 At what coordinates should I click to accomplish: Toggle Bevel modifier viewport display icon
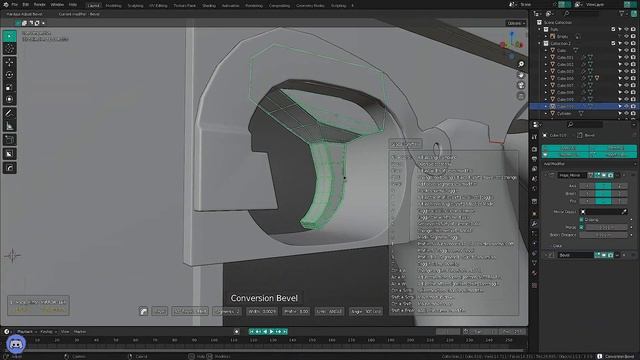[604, 255]
